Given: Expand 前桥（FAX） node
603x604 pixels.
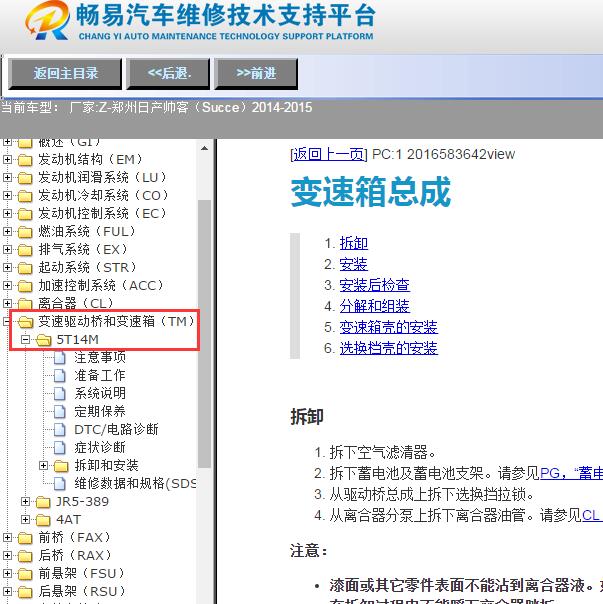Looking at the screenshot, I should tap(7, 537).
